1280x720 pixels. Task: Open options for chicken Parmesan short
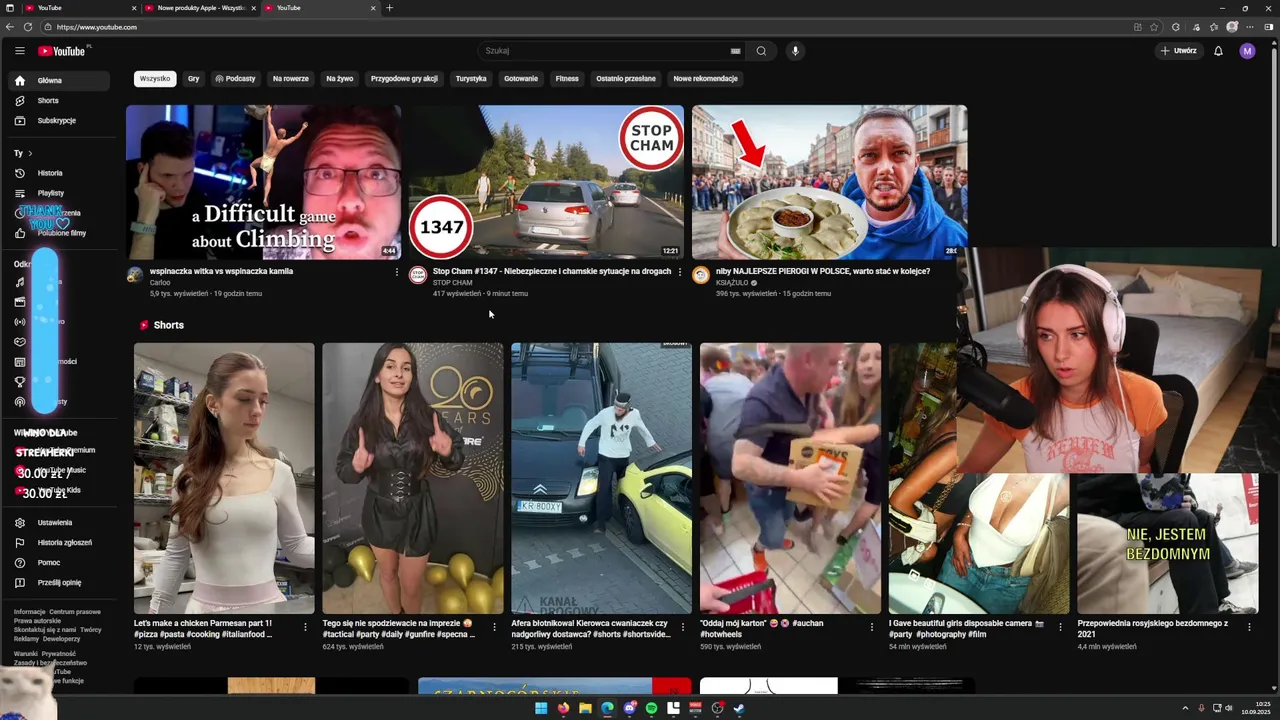point(305,627)
